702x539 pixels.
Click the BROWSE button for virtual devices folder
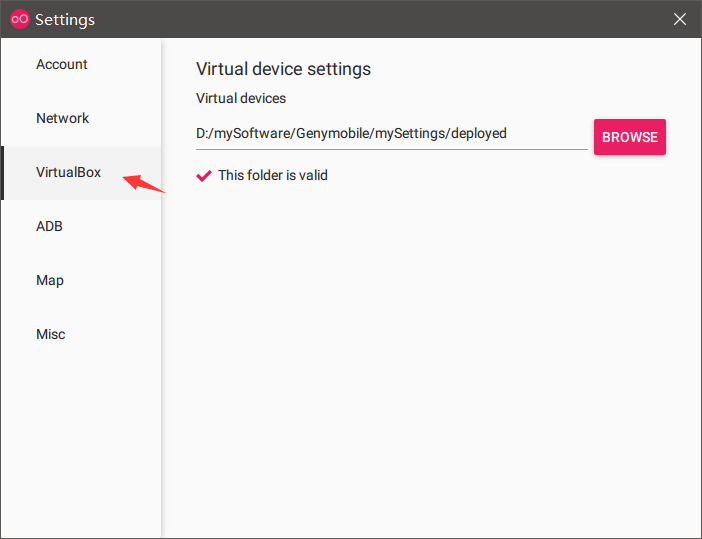[629, 137]
